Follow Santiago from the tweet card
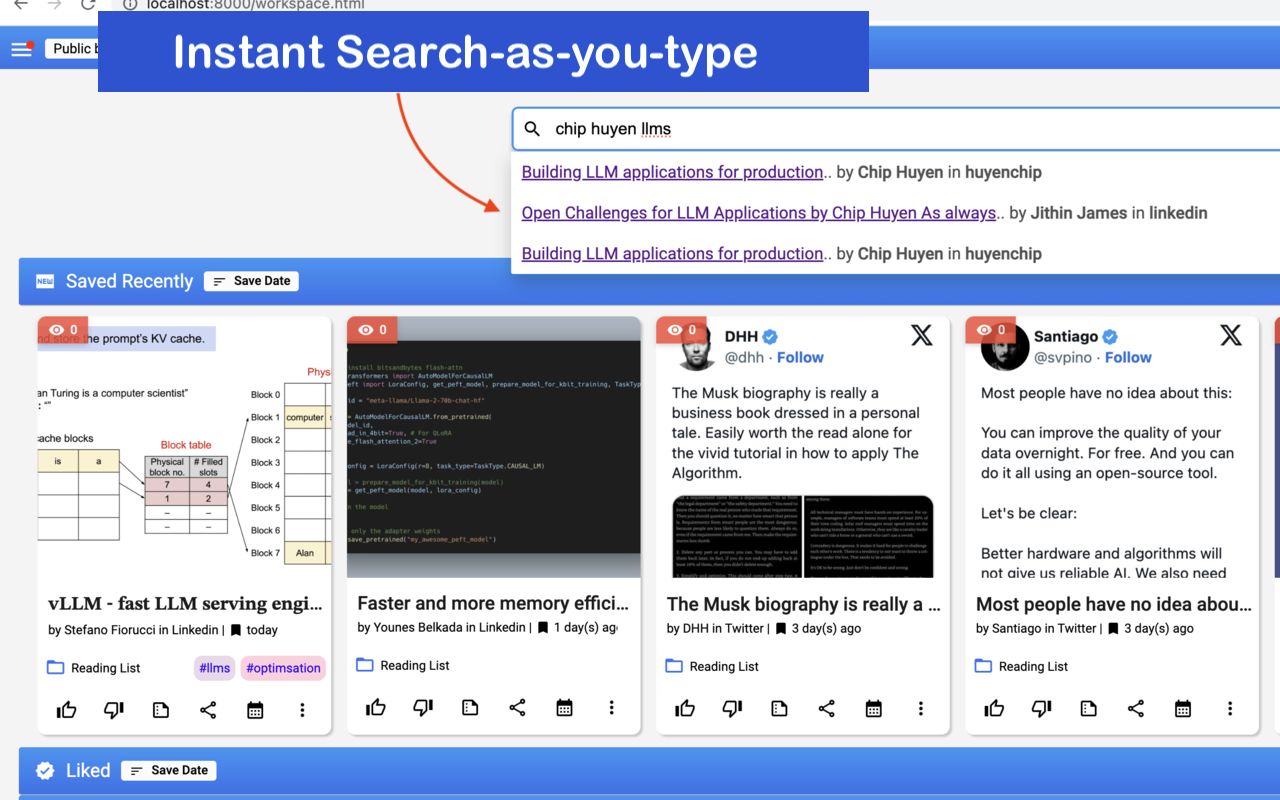This screenshot has height=800, width=1280. (1128, 357)
